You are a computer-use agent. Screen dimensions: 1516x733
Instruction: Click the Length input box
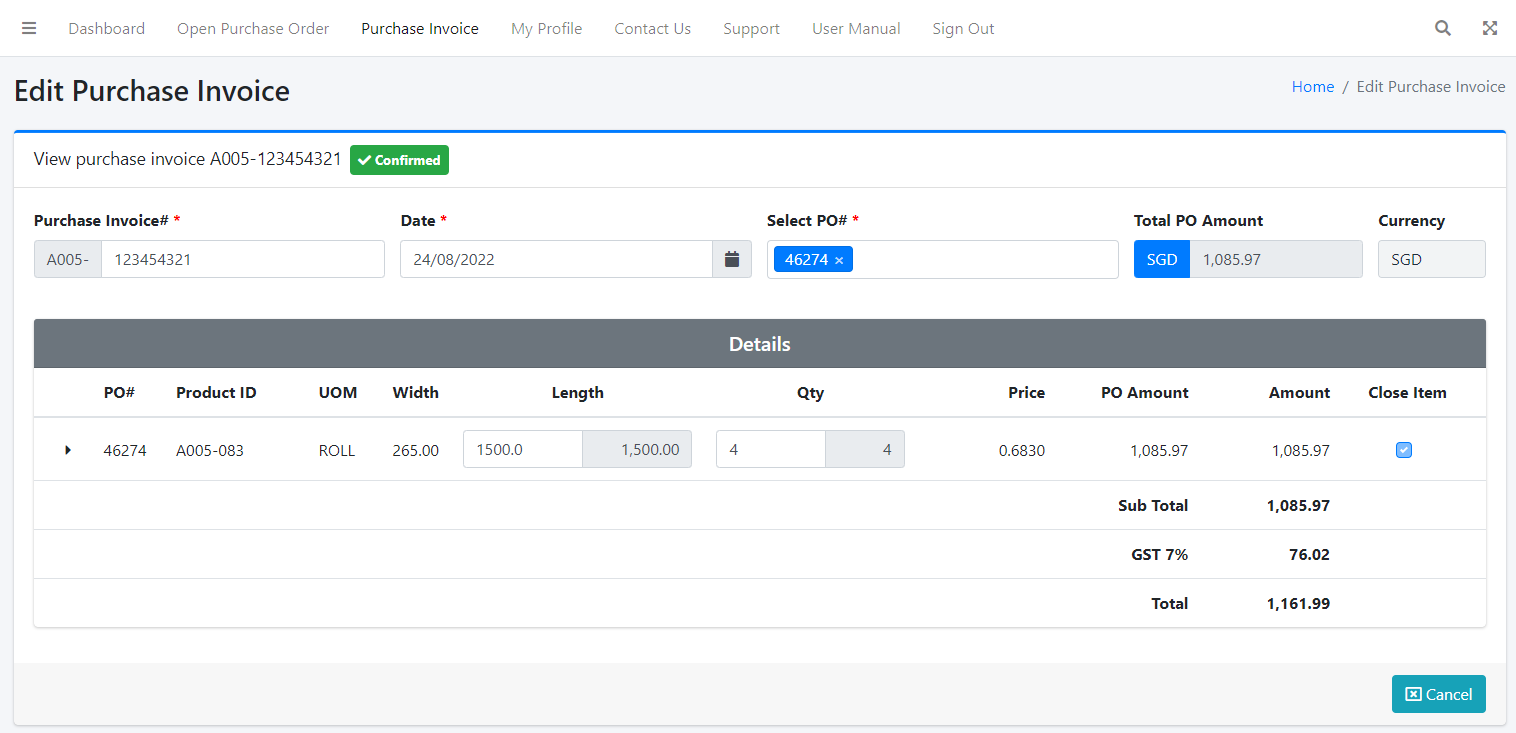pyautogui.click(x=522, y=449)
